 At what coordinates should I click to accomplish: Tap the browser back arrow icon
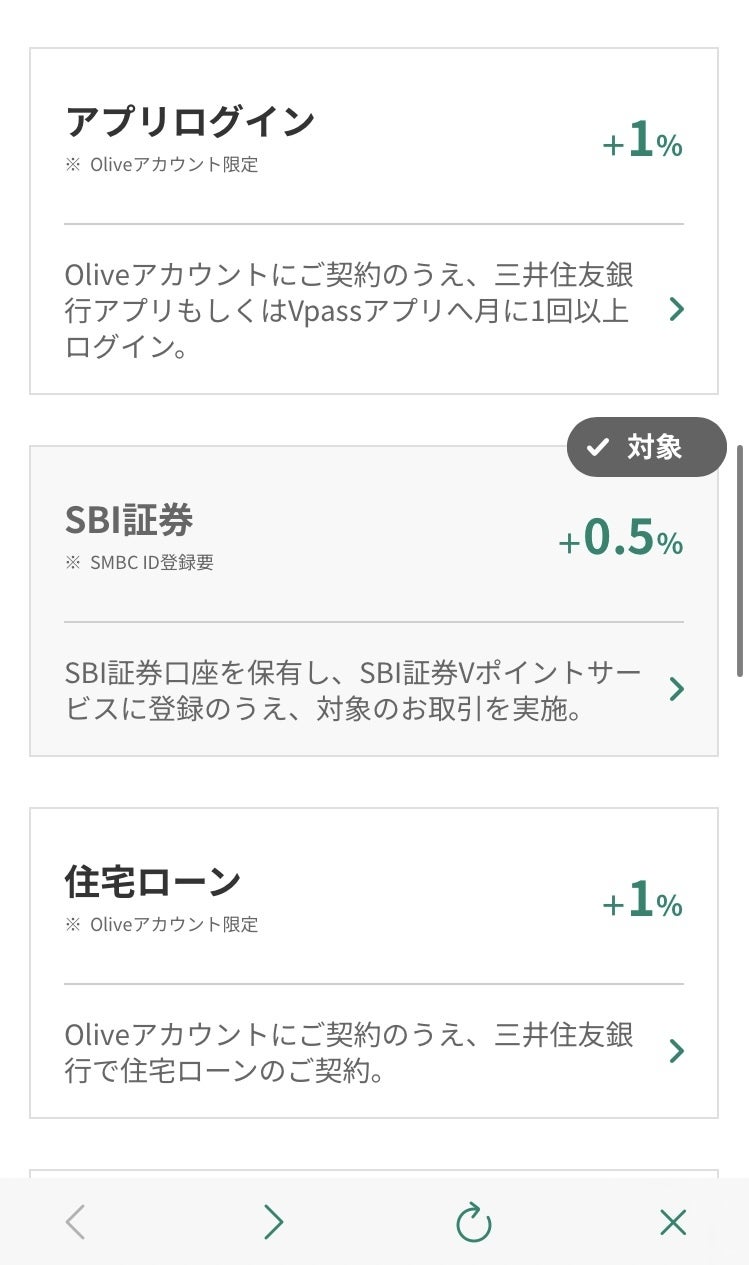click(75, 1221)
